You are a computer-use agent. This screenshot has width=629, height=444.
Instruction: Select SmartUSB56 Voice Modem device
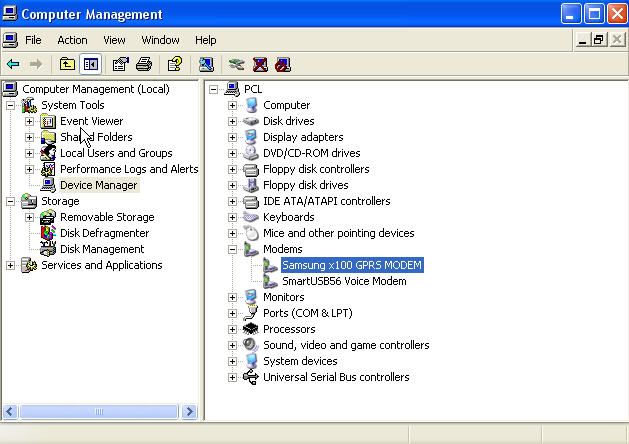coord(343,281)
